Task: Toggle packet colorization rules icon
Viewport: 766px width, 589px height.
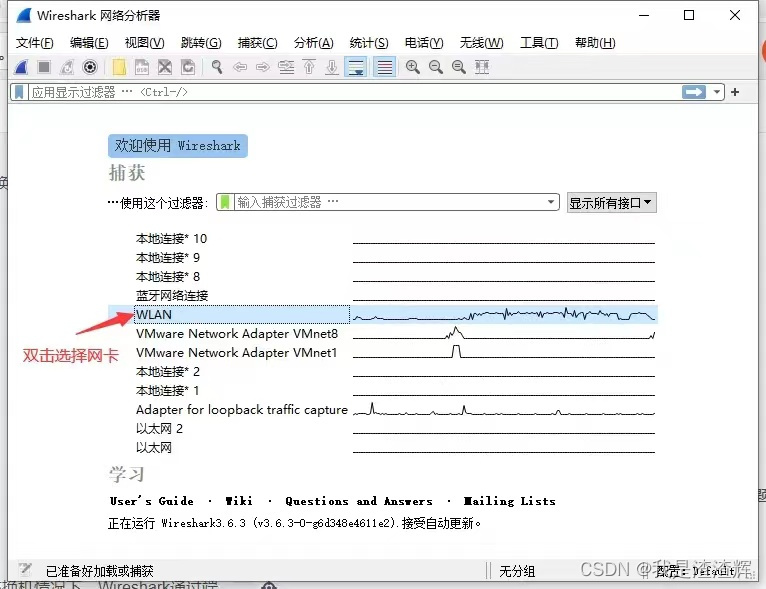Action: tap(384, 67)
